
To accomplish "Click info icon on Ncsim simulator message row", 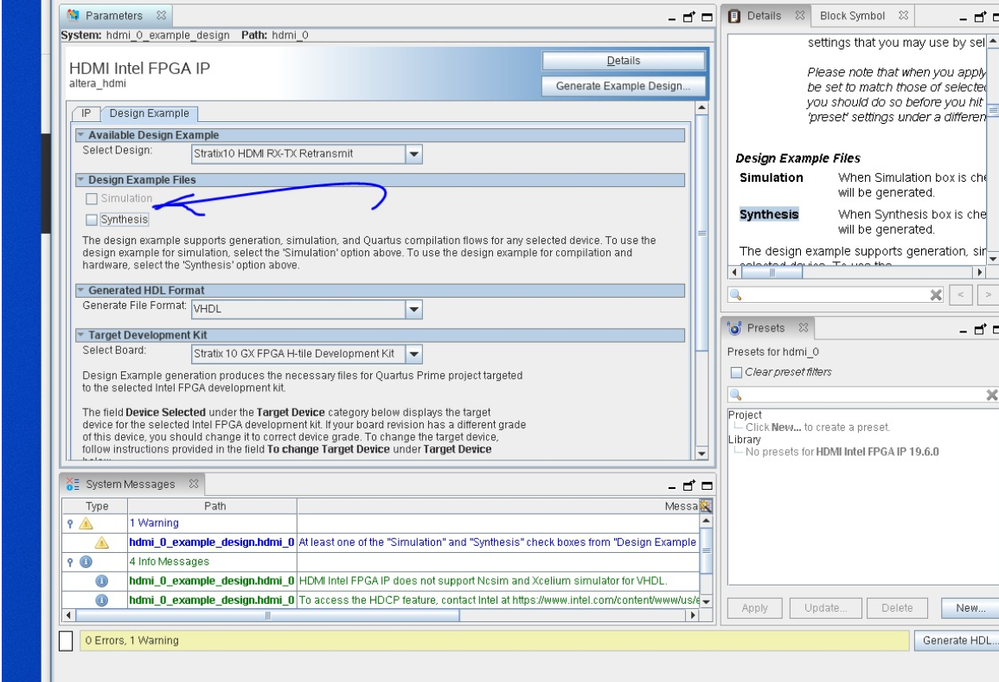I will click(101, 581).
